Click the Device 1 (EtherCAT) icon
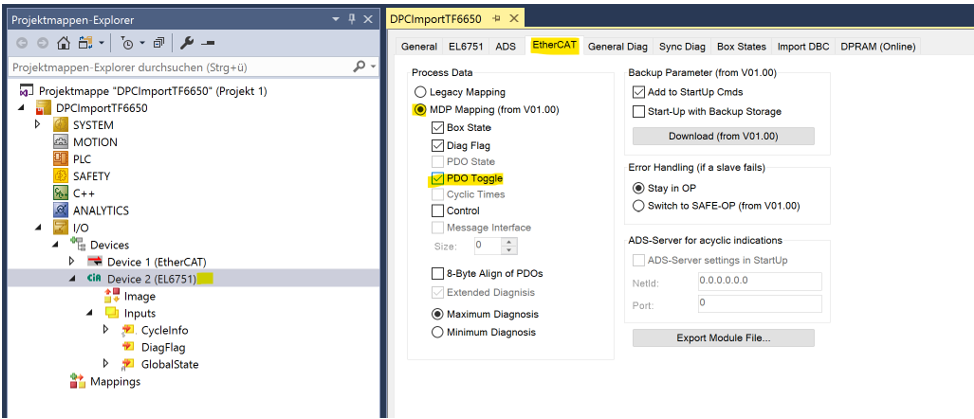Viewport: 974px width, 419px height. (x=94, y=261)
